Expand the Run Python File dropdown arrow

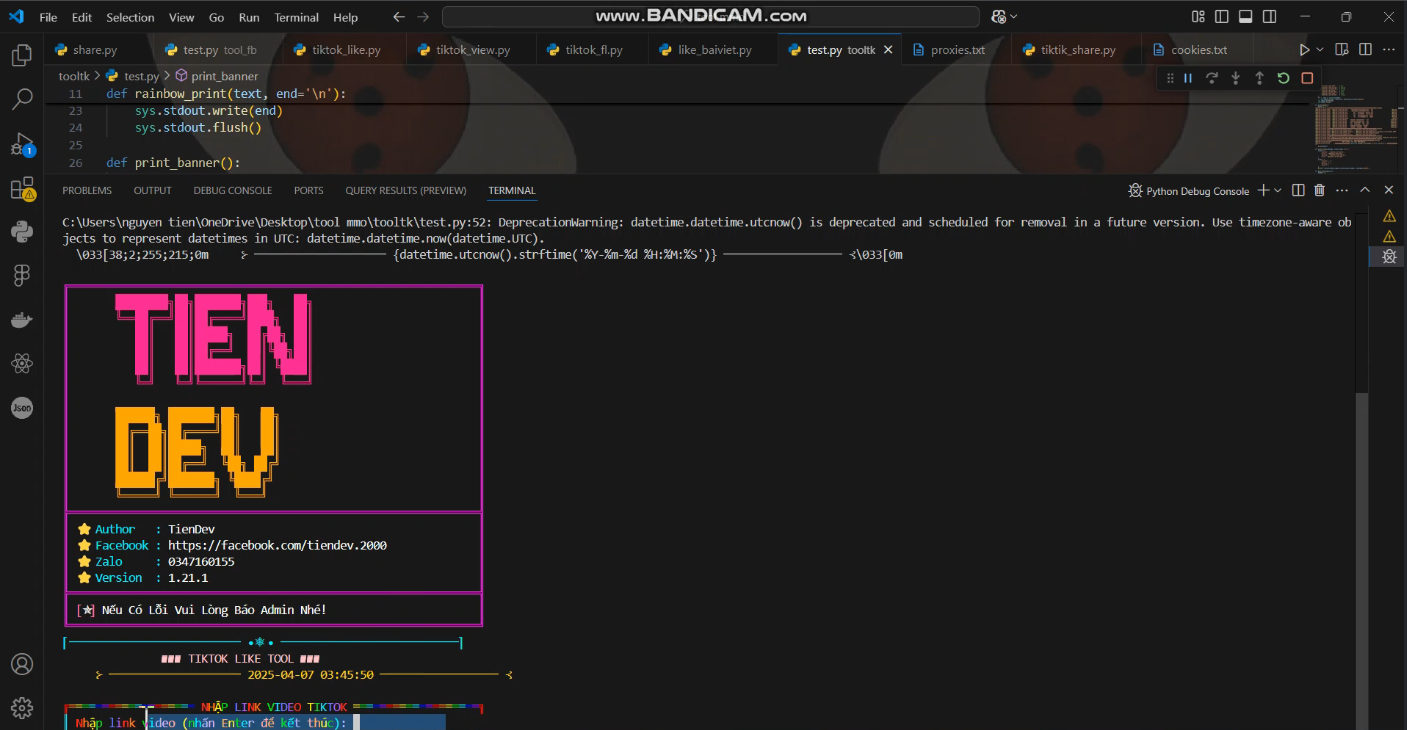[x=1320, y=50]
